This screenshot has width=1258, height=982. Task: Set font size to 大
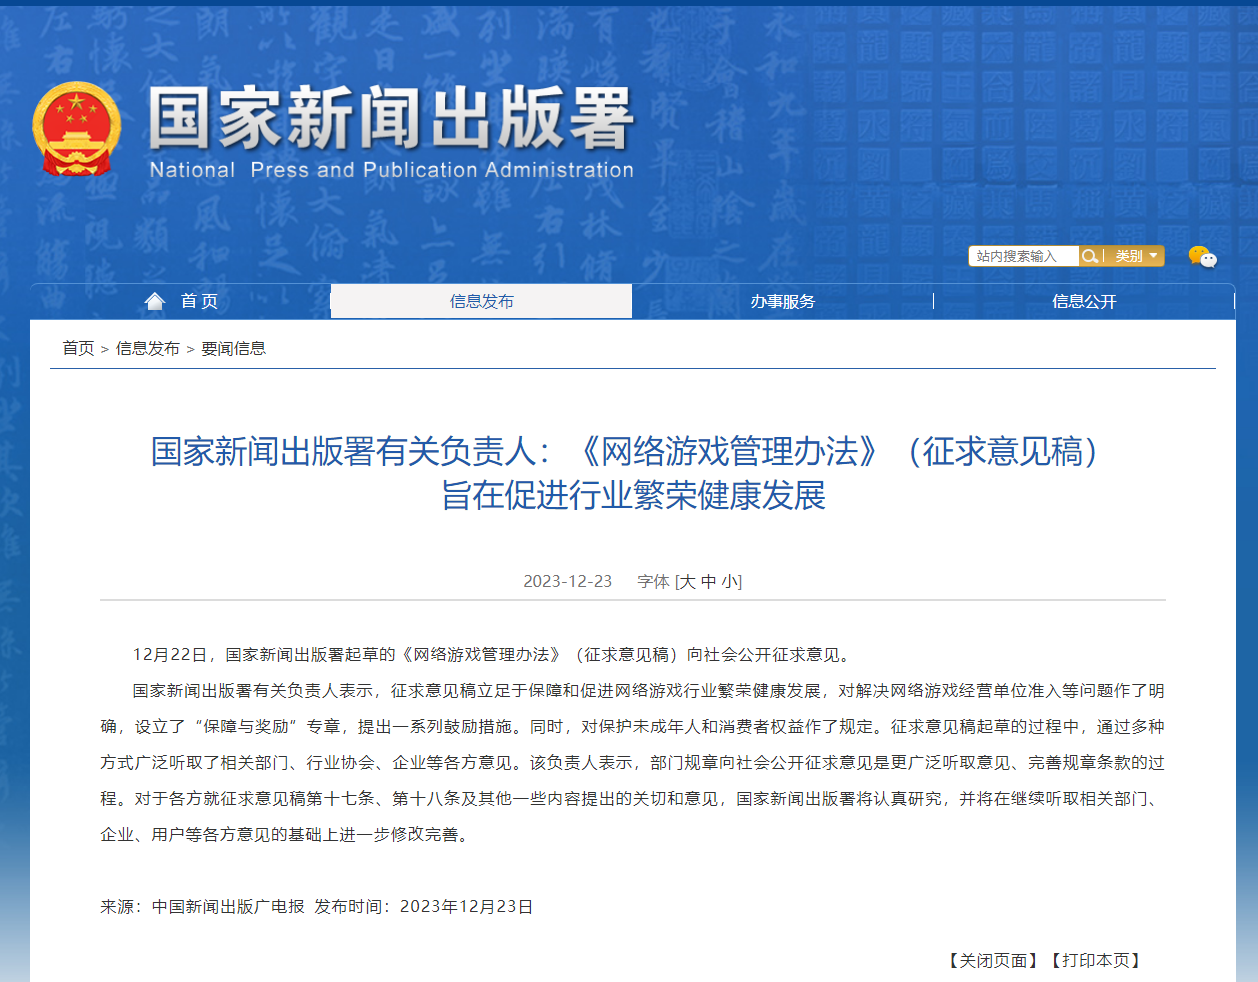(688, 582)
